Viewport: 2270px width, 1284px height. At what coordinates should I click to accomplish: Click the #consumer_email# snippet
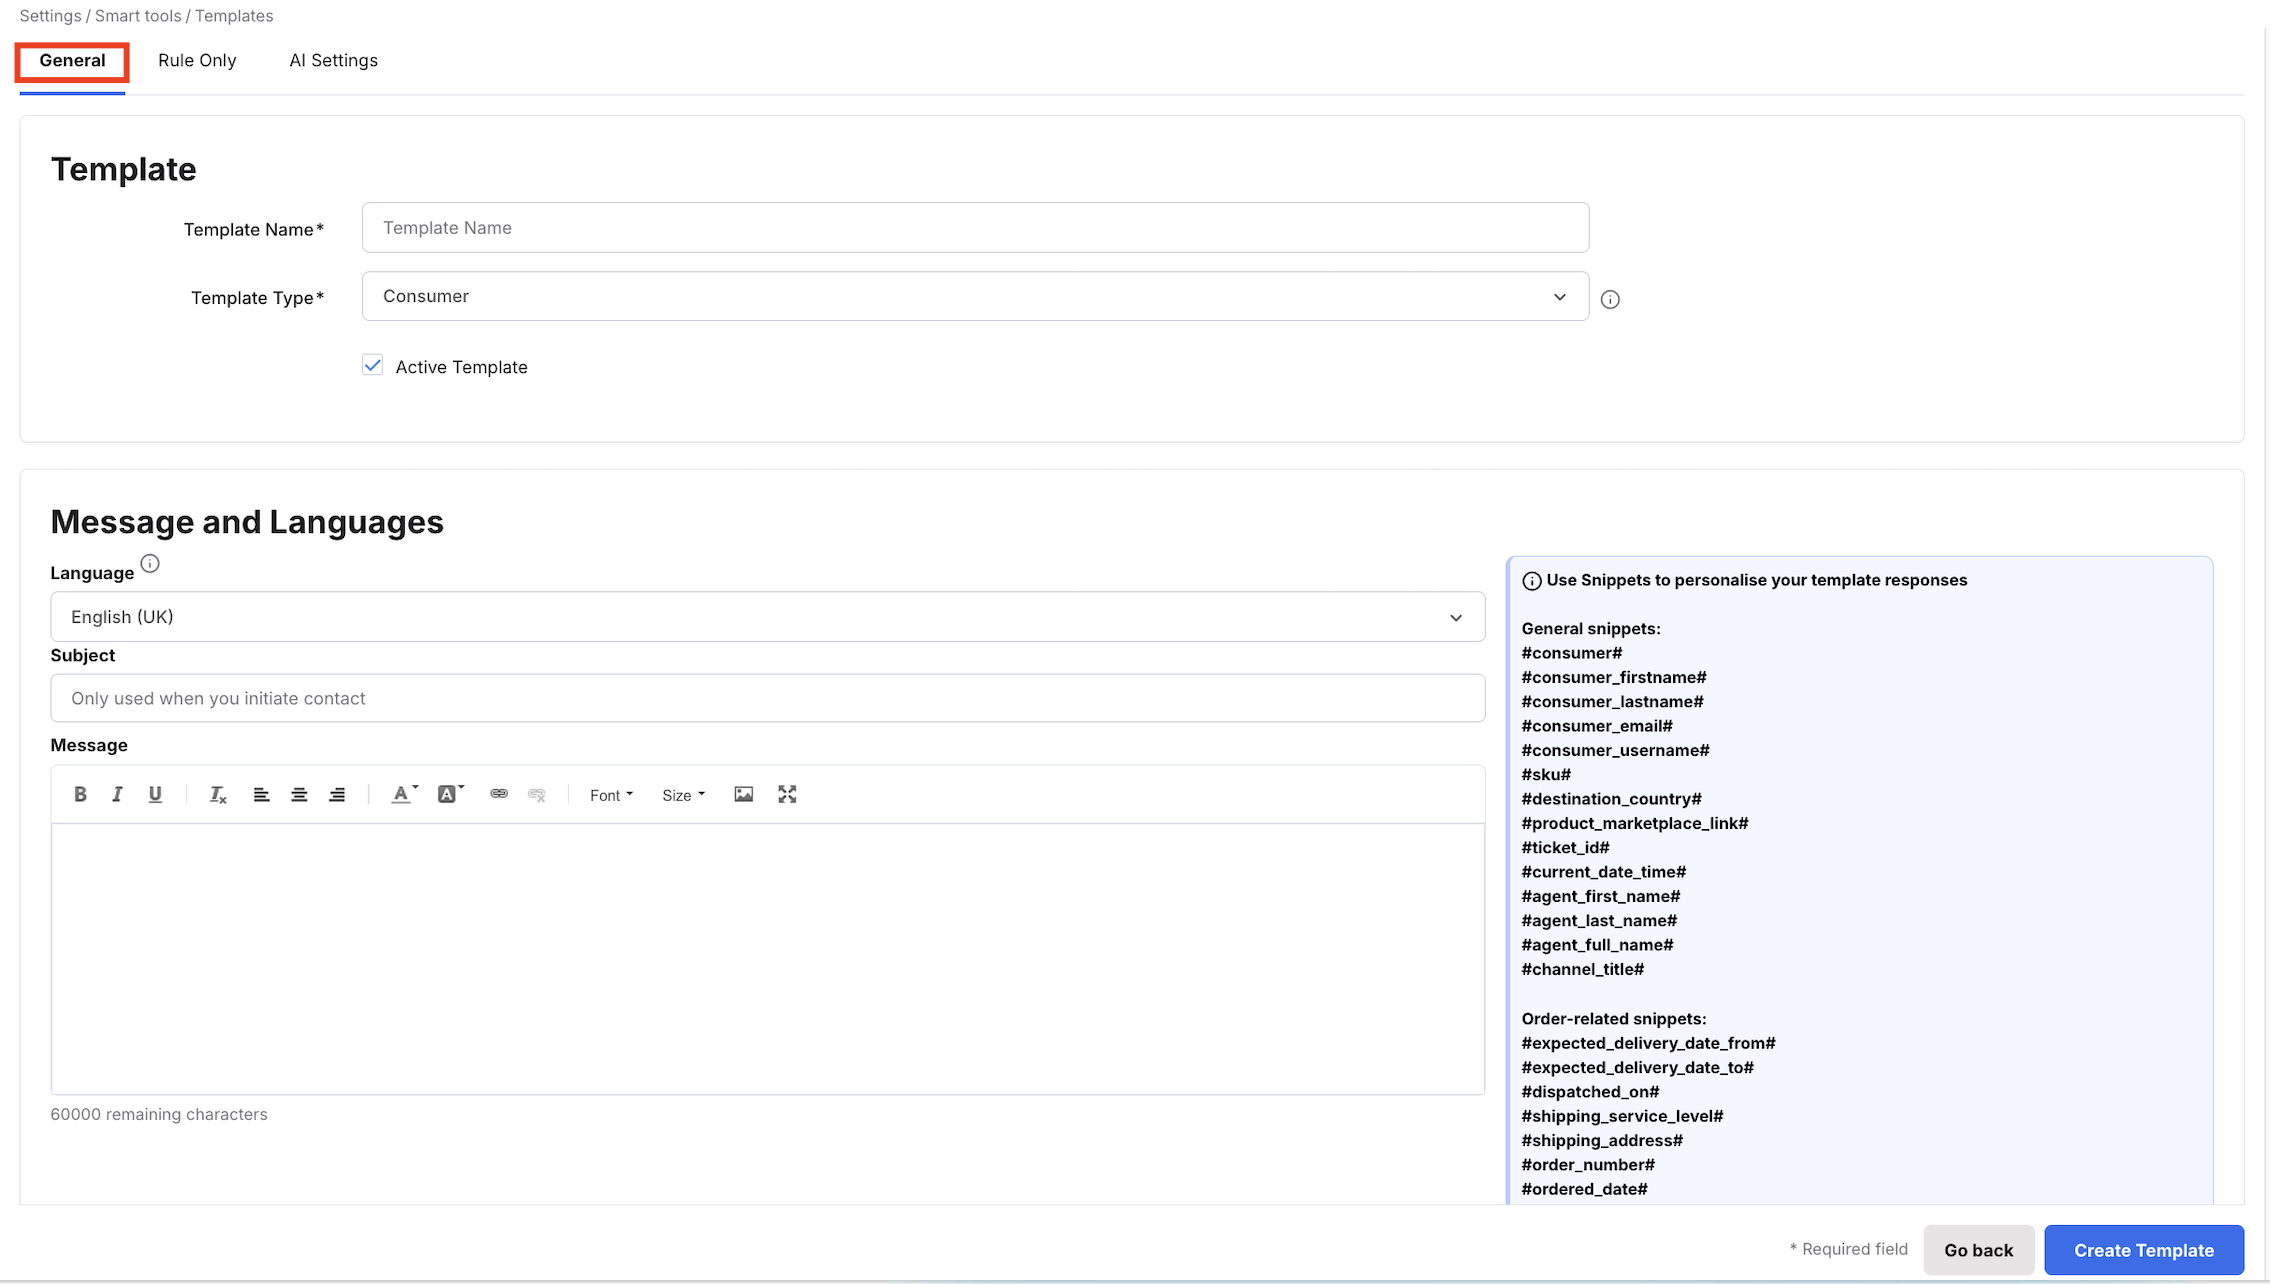coord(1597,726)
